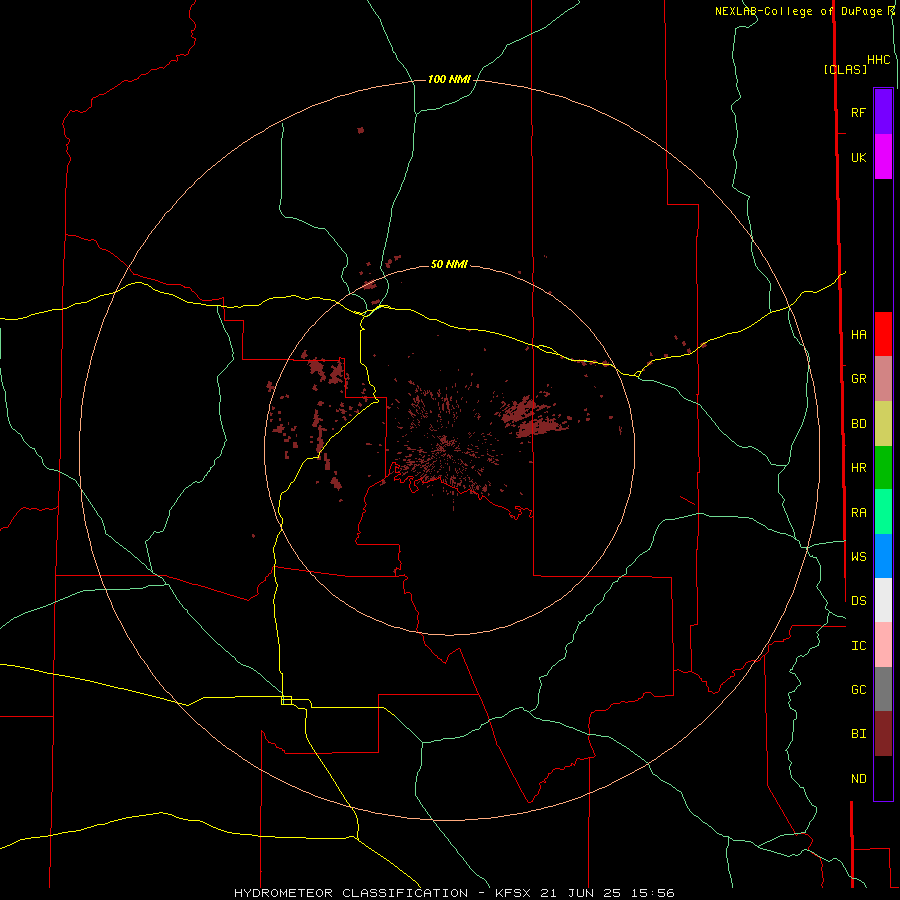This screenshot has width=900, height=900.
Task: Click the HA red legend swatch
Action: point(883,334)
